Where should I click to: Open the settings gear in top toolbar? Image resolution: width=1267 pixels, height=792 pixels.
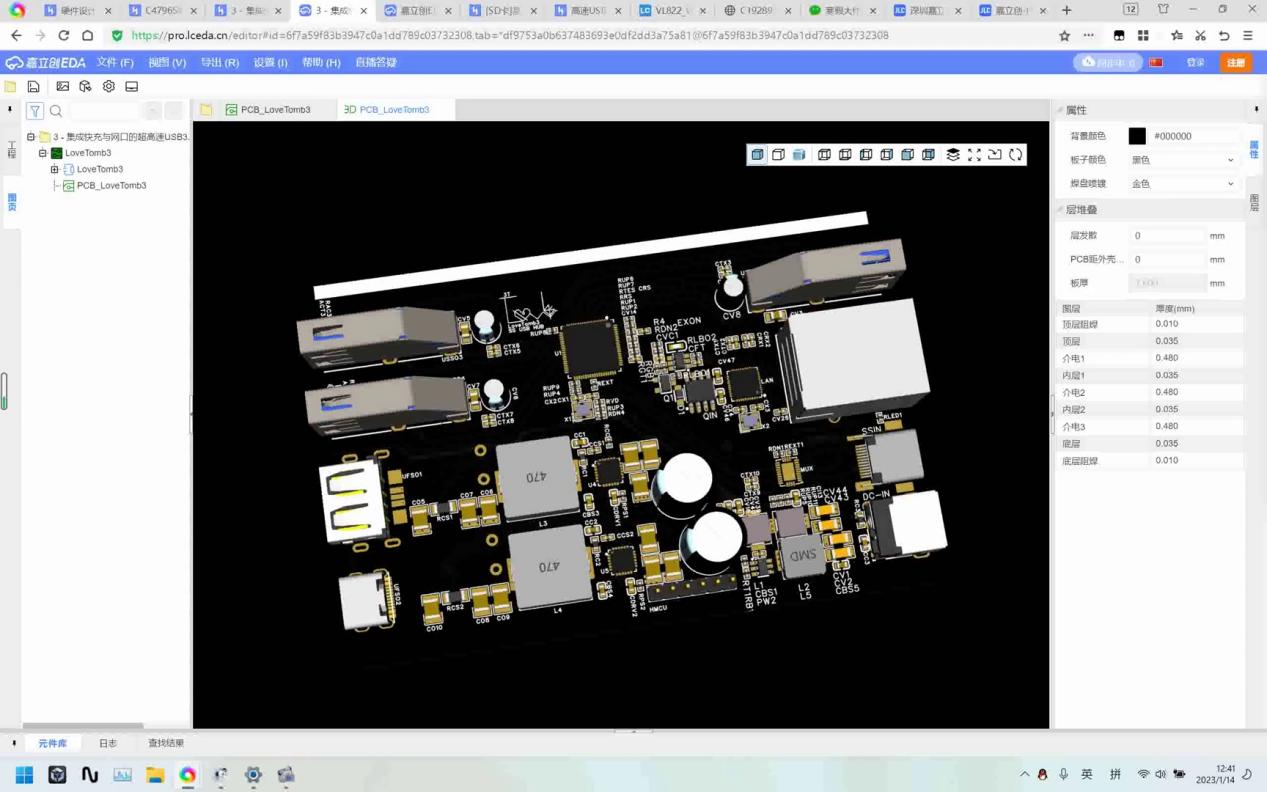[109, 87]
